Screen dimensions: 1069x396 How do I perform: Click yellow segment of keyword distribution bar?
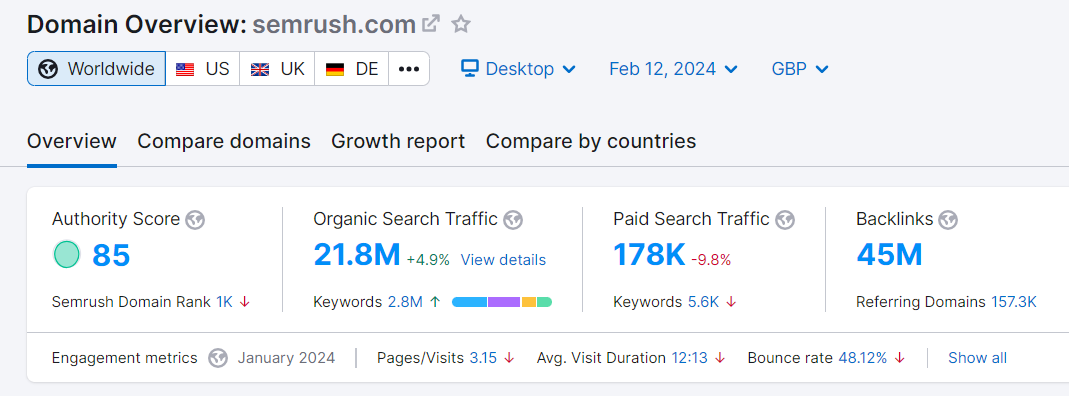point(529,302)
